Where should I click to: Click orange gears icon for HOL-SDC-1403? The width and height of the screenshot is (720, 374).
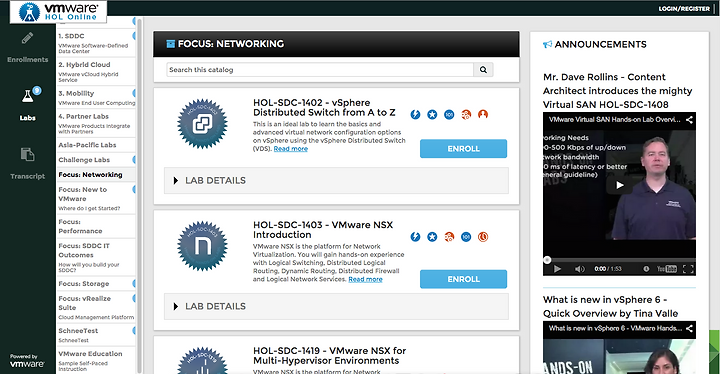tap(449, 237)
